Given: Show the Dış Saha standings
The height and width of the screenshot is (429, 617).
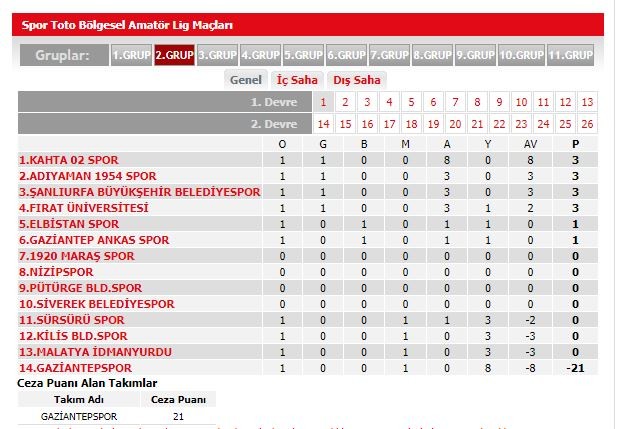Looking at the screenshot, I should (357, 80).
